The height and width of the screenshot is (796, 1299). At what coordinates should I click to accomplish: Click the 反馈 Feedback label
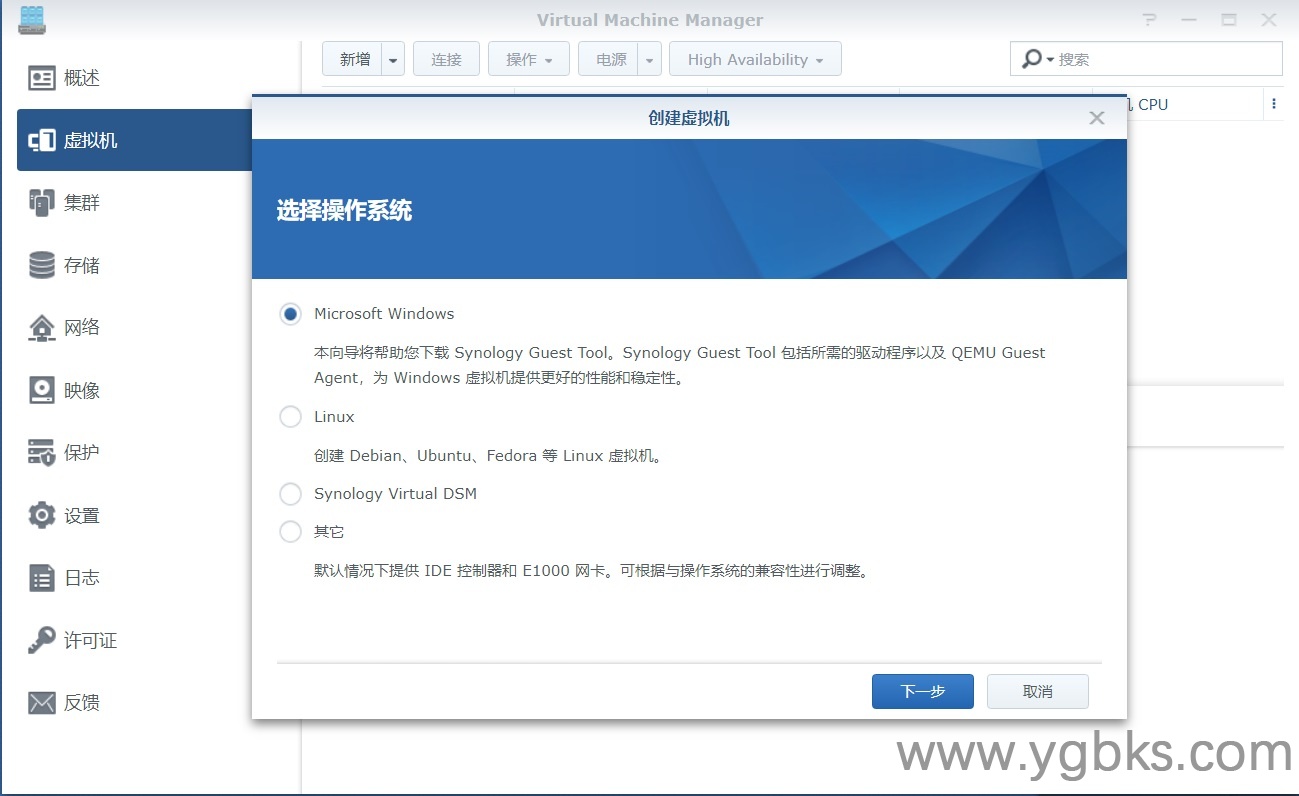tap(82, 703)
